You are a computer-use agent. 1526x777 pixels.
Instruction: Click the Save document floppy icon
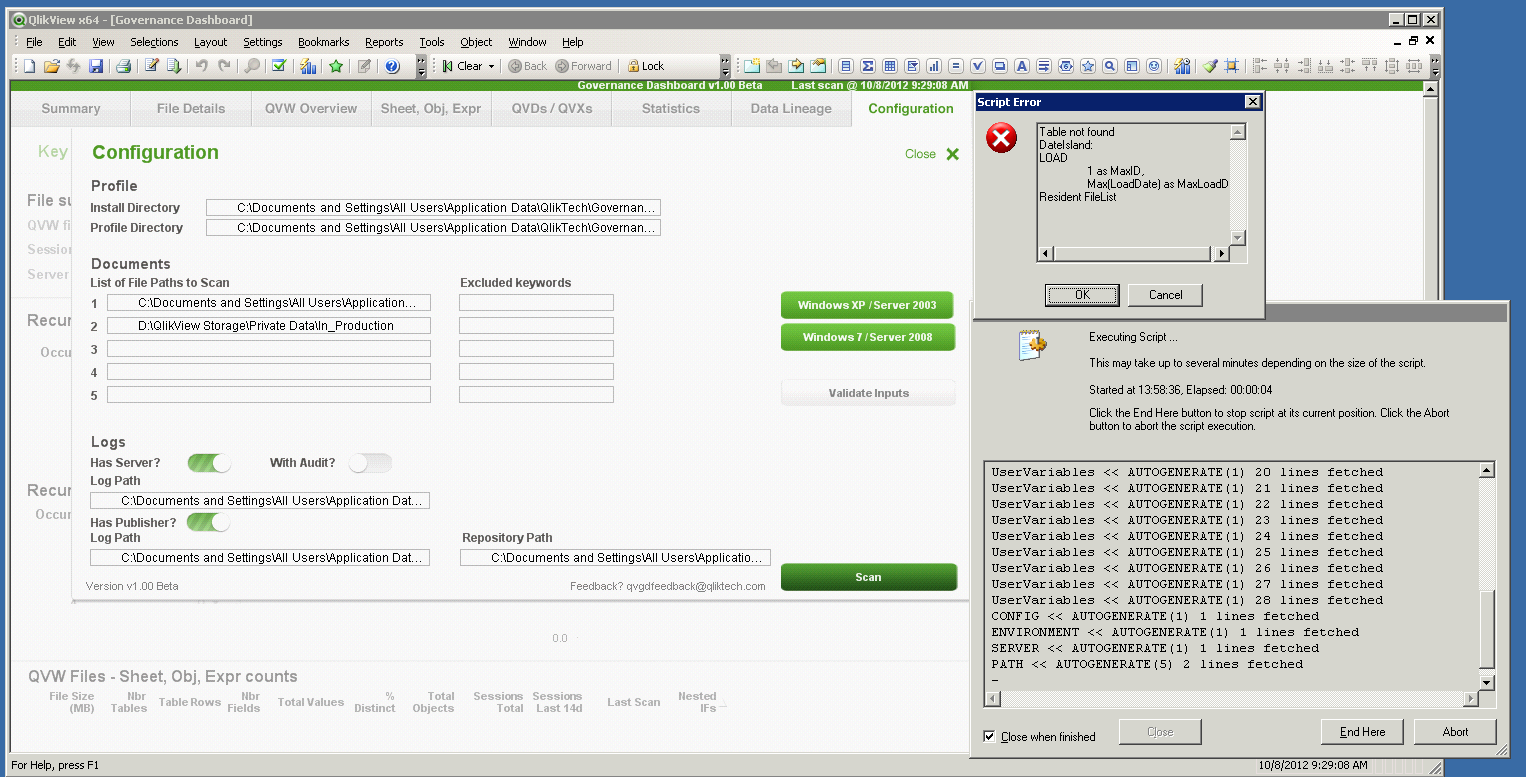[x=96, y=66]
